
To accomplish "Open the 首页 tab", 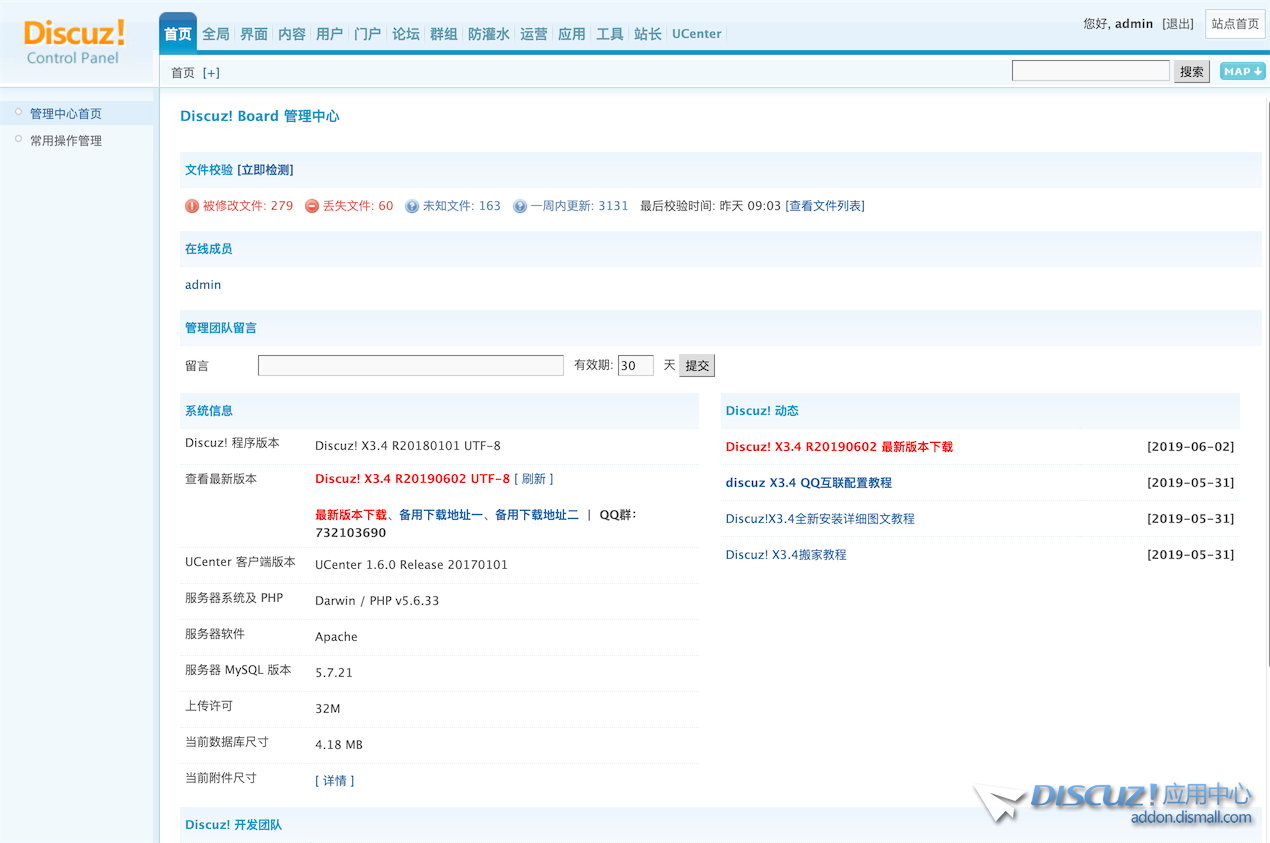I will pos(178,34).
